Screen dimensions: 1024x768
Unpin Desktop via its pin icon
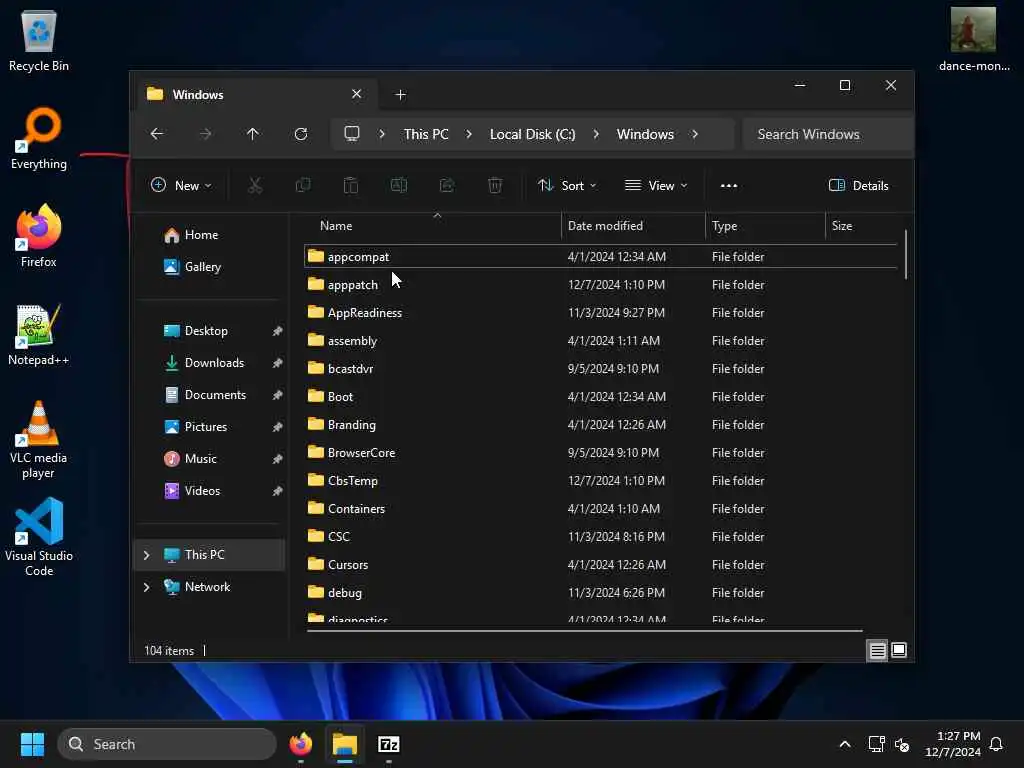[278, 331]
